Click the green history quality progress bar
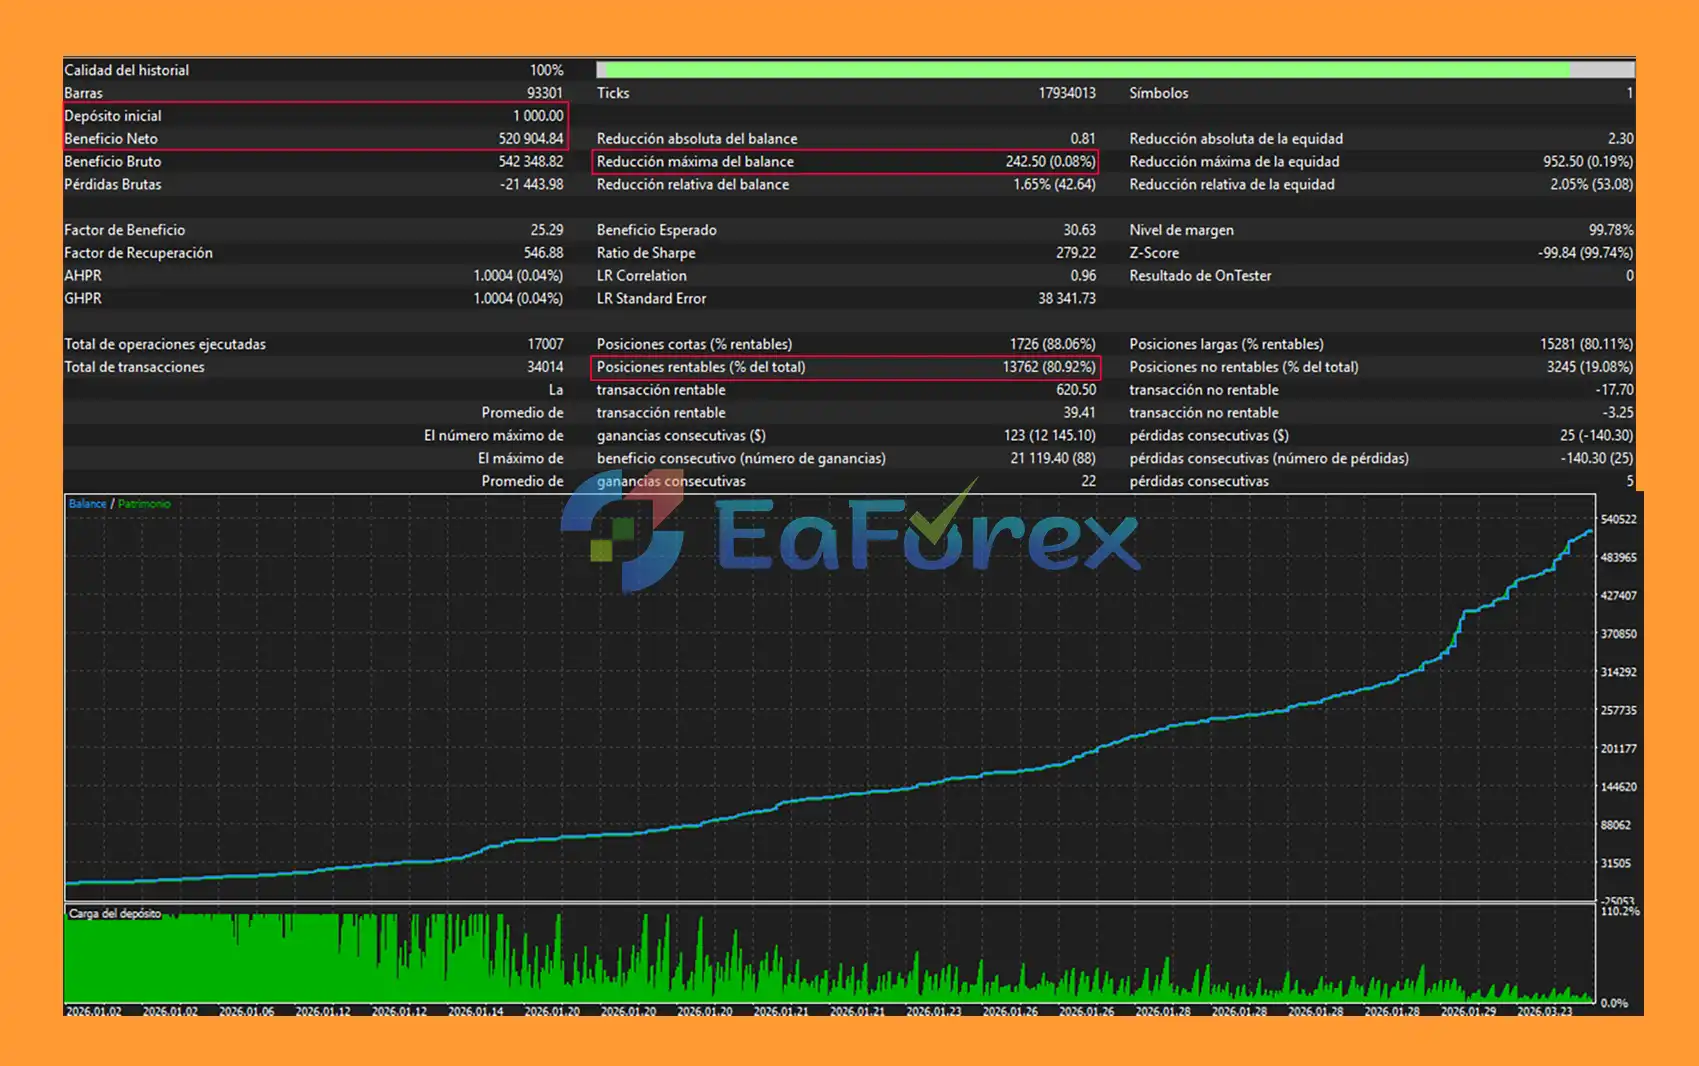1699x1066 pixels. [1085, 70]
